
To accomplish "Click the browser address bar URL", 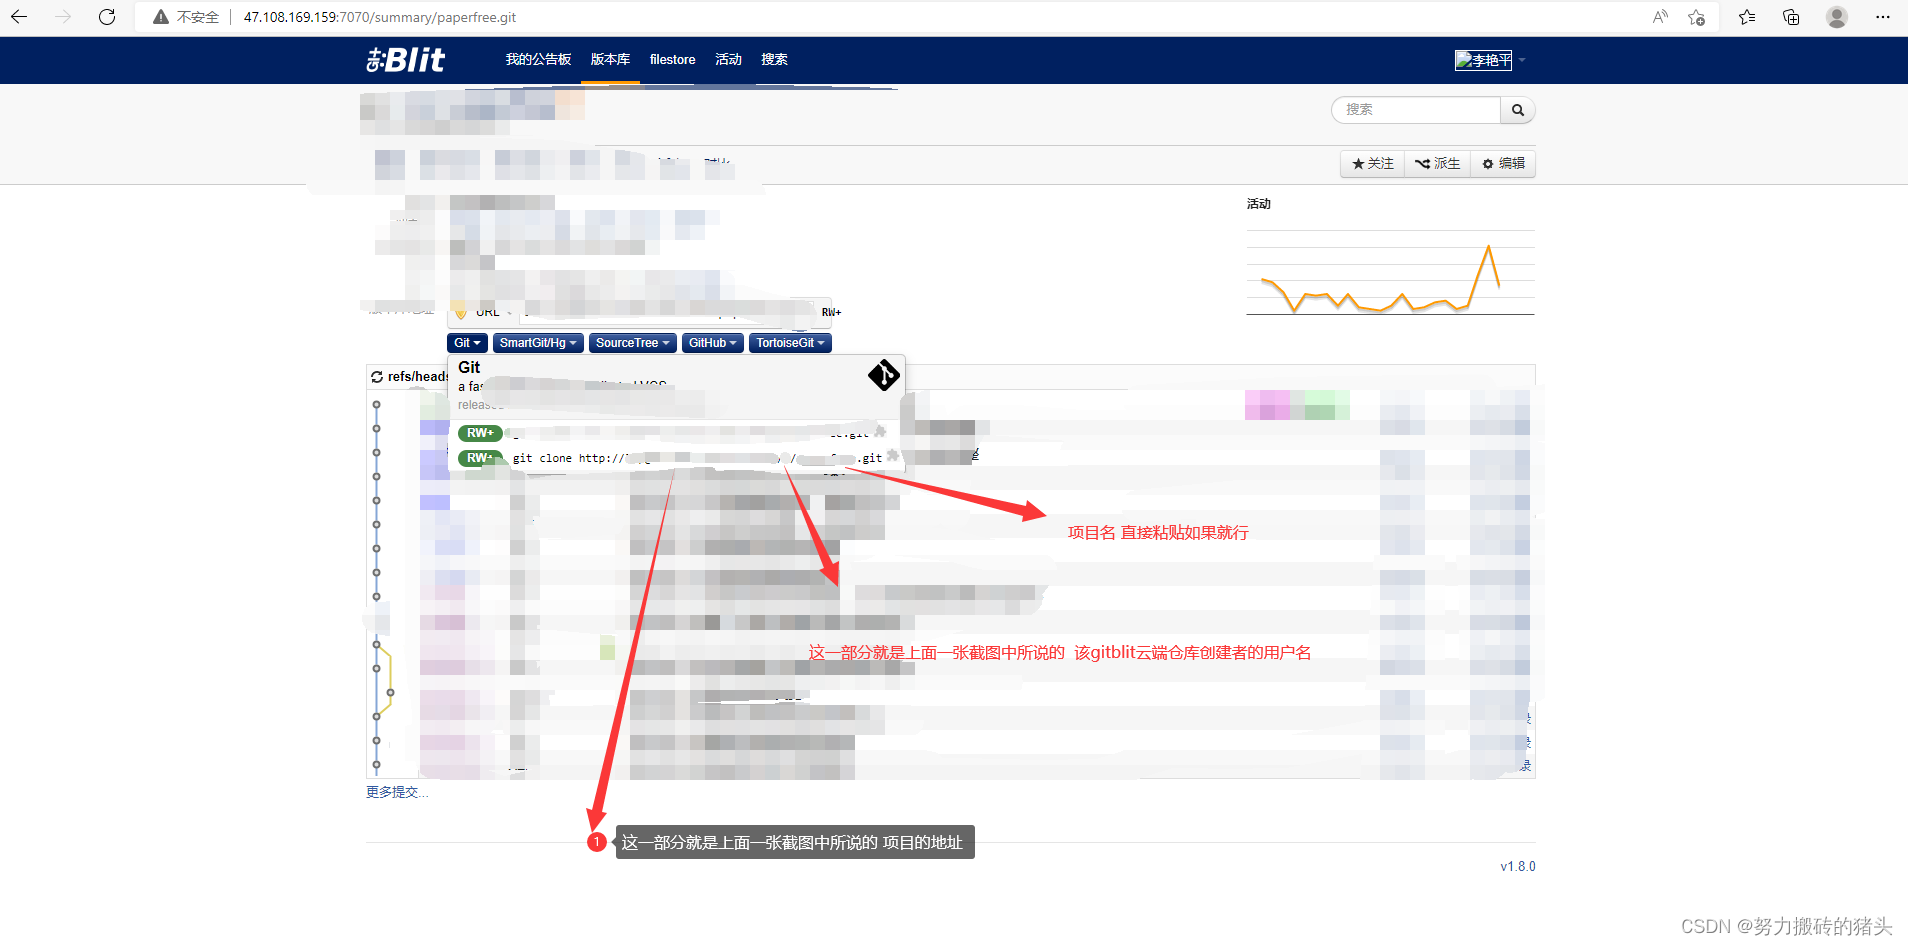I will (x=380, y=17).
